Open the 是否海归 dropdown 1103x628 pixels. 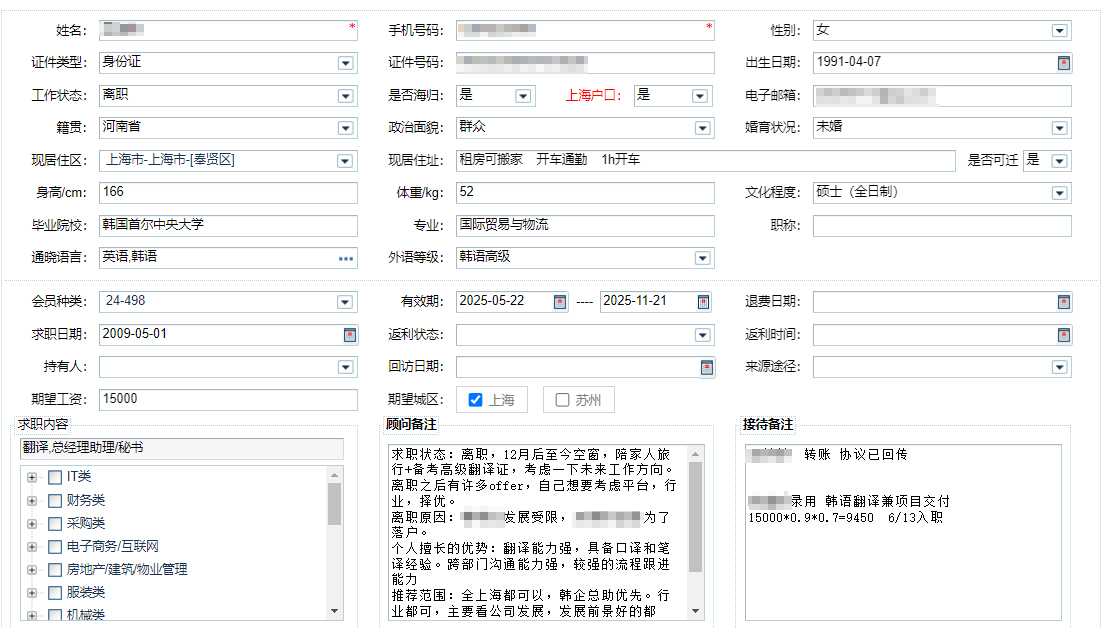click(x=523, y=96)
